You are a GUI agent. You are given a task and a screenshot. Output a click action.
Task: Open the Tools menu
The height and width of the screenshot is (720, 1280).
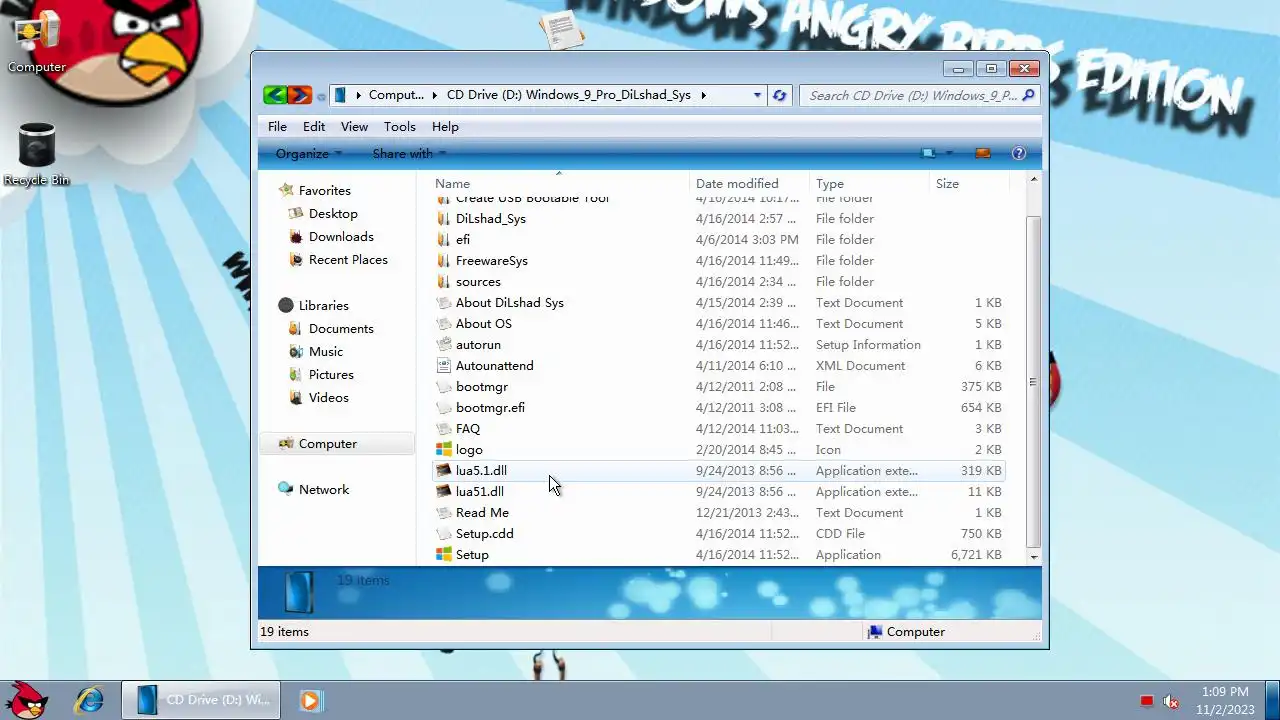[399, 127]
